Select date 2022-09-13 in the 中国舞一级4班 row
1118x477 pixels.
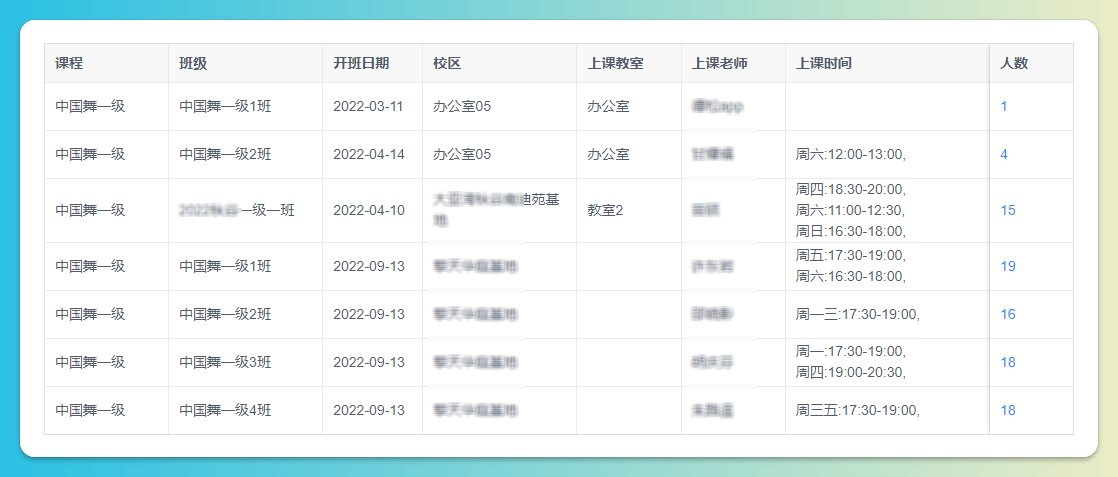point(369,411)
